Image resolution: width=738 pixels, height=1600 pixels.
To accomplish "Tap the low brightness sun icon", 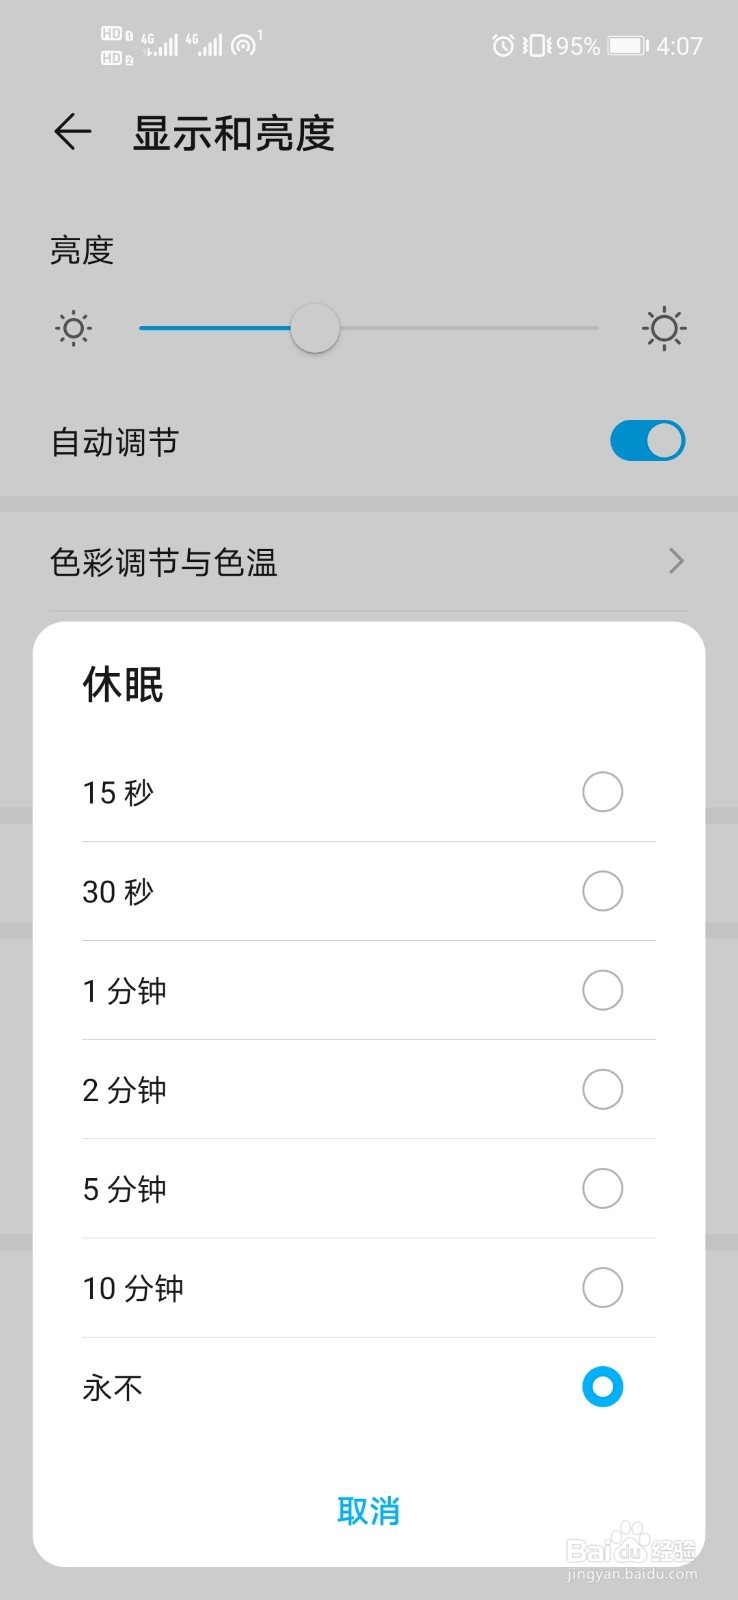I will point(73,328).
